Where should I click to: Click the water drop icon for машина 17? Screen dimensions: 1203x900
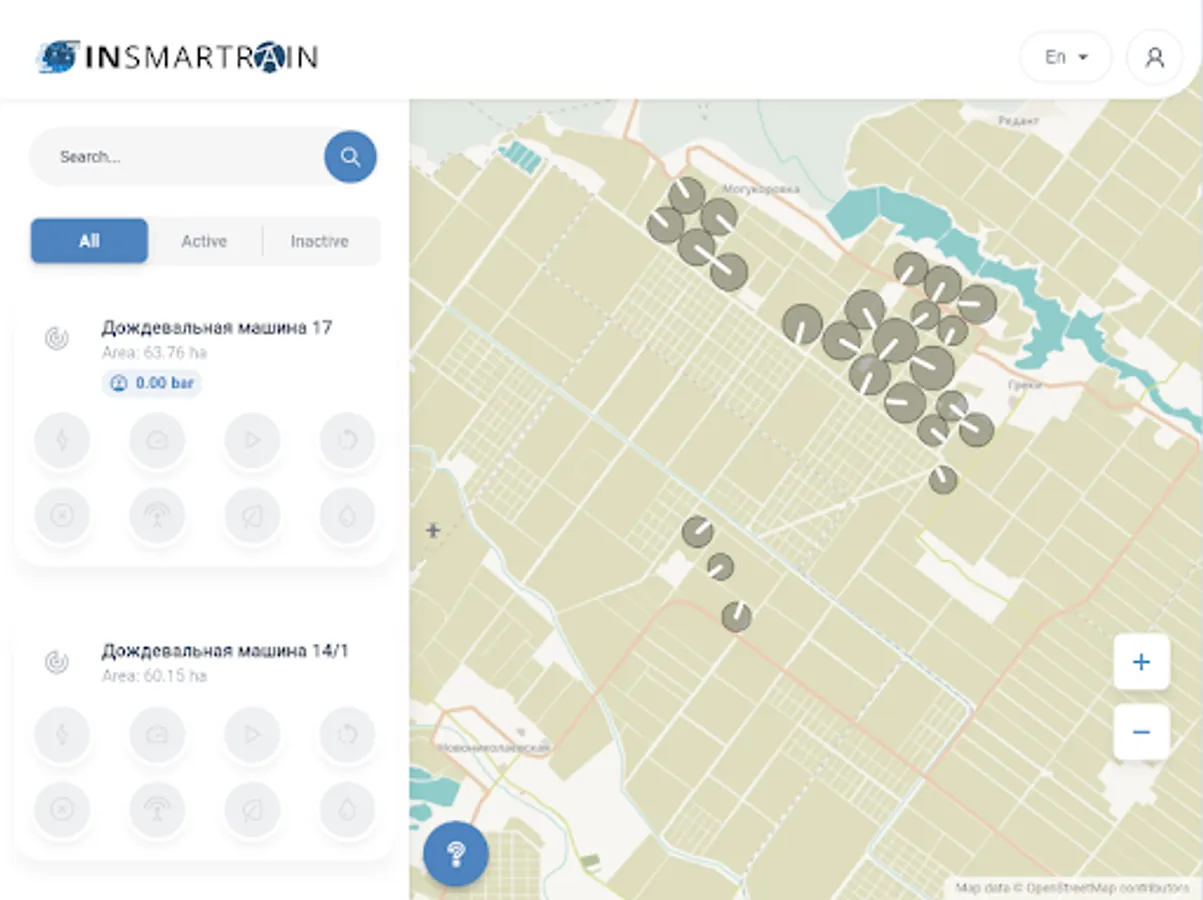point(347,516)
